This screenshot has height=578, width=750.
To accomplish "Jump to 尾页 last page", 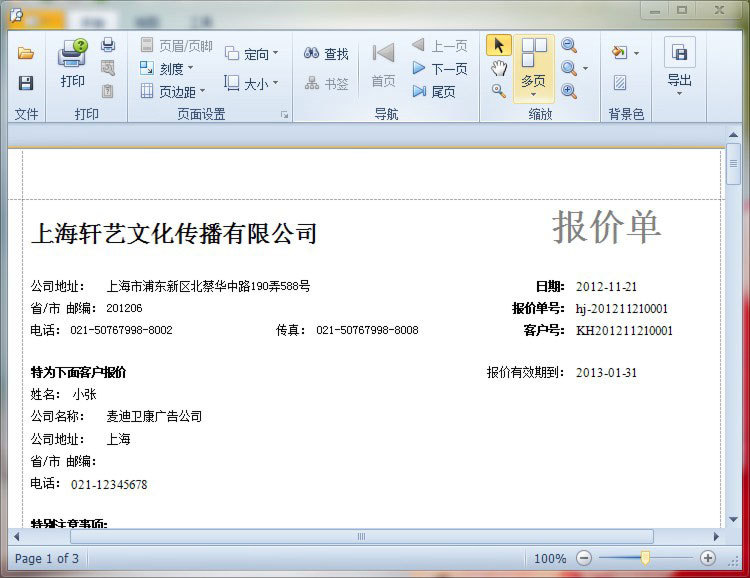I will [x=434, y=91].
